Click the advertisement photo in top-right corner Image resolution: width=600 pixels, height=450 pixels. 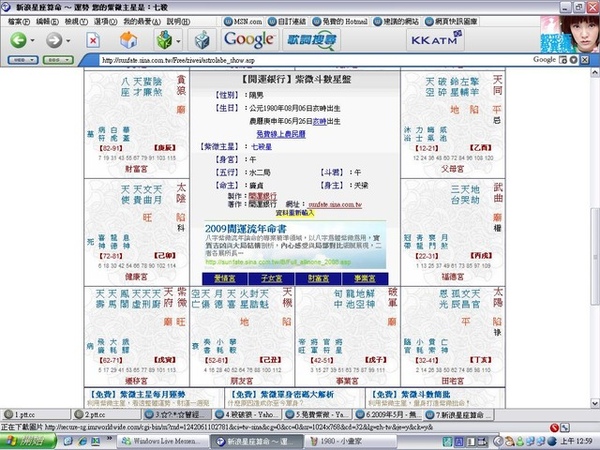(570, 34)
